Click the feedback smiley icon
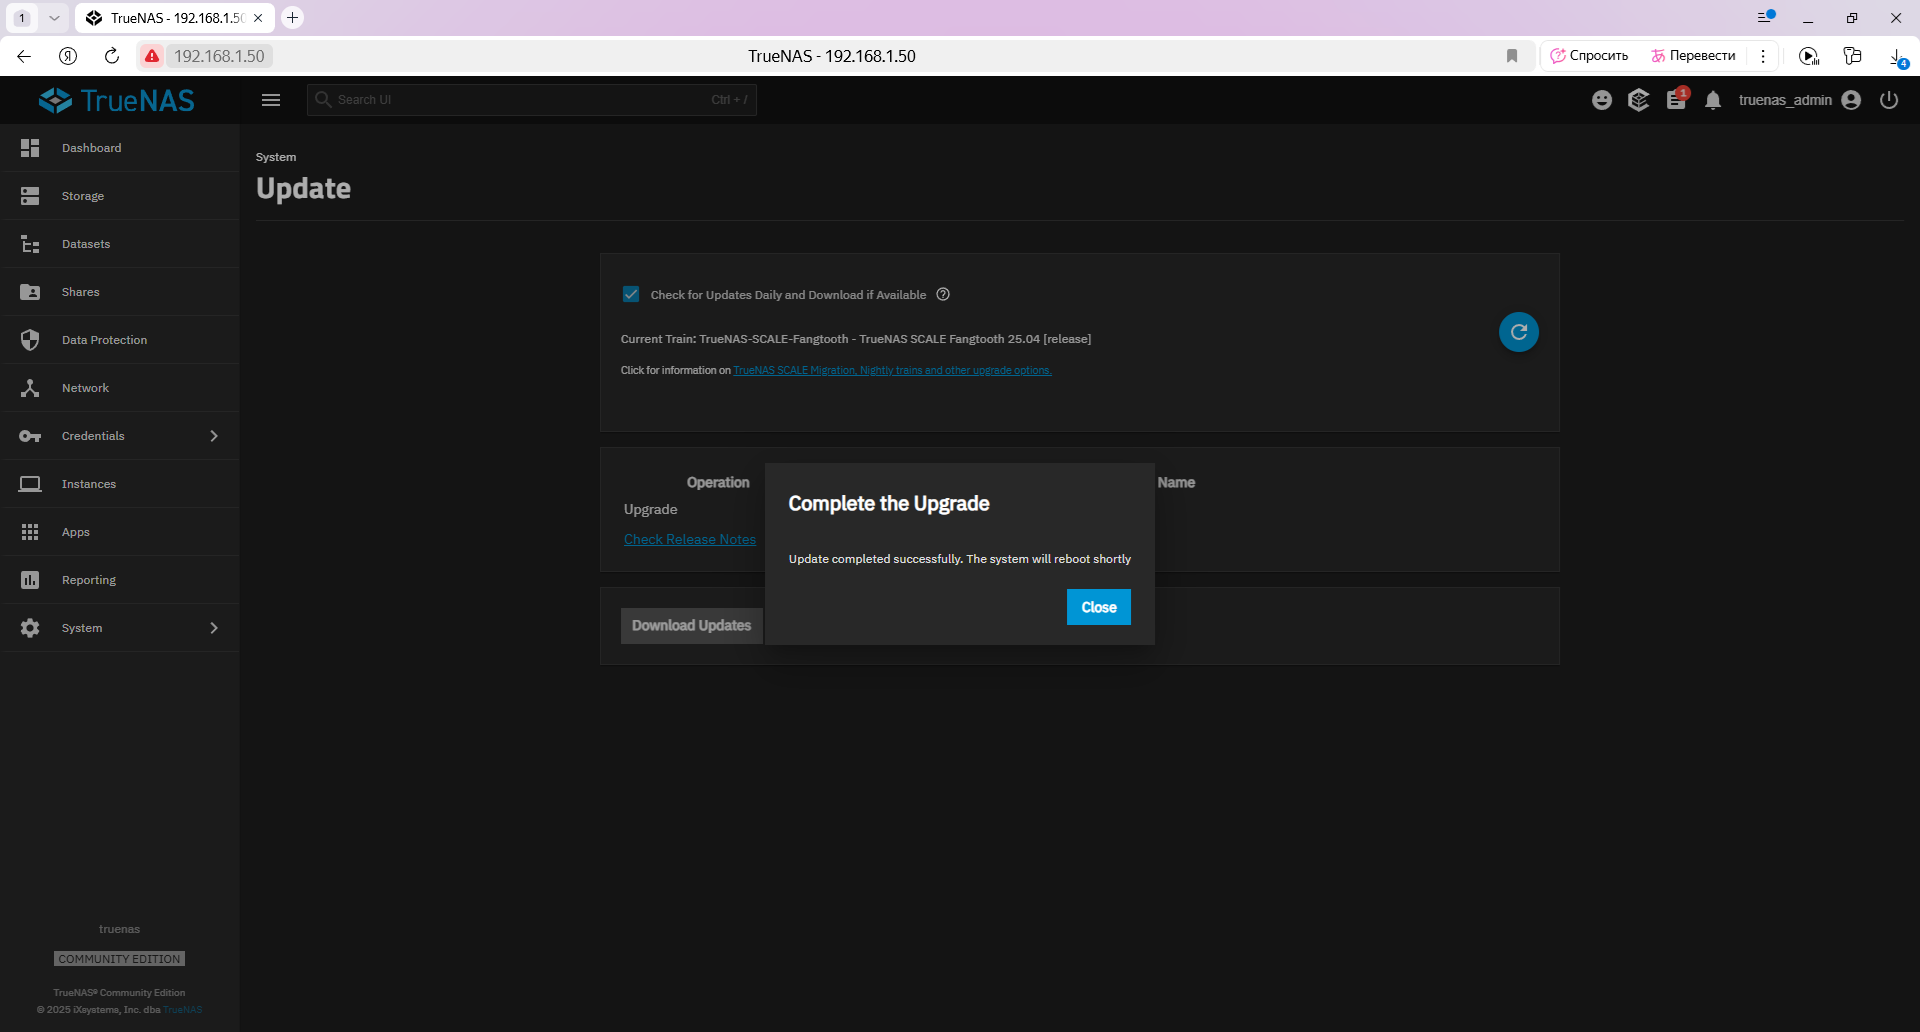This screenshot has width=1920, height=1032. (1602, 100)
